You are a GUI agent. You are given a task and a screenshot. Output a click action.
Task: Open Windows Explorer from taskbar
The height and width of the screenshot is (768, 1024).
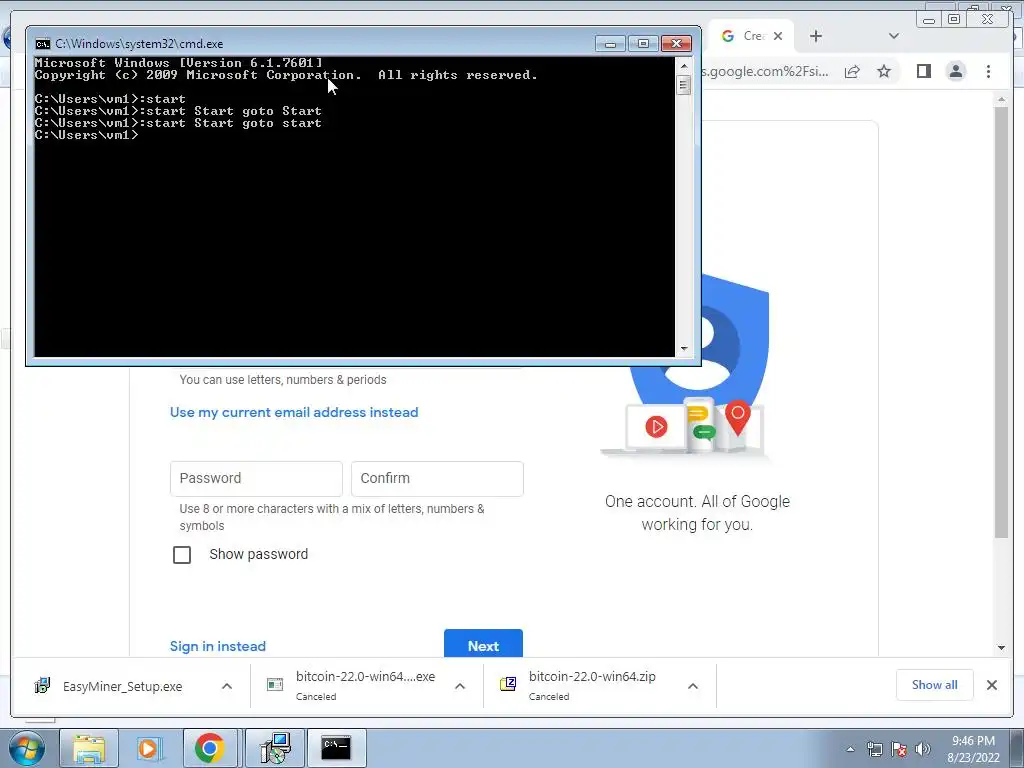pos(89,748)
